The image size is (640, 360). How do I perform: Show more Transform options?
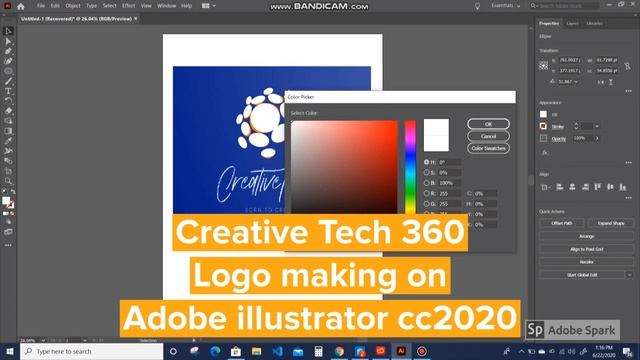(x=629, y=91)
